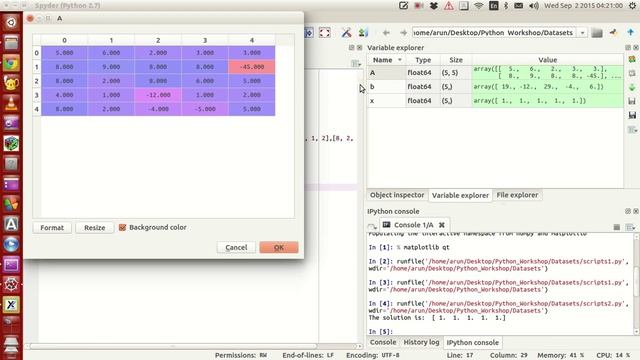Image resolution: width=640 pixels, height=360 pixels.
Task: Click the IPython console vertical scrollbar
Action: click(x=636, y=284)
